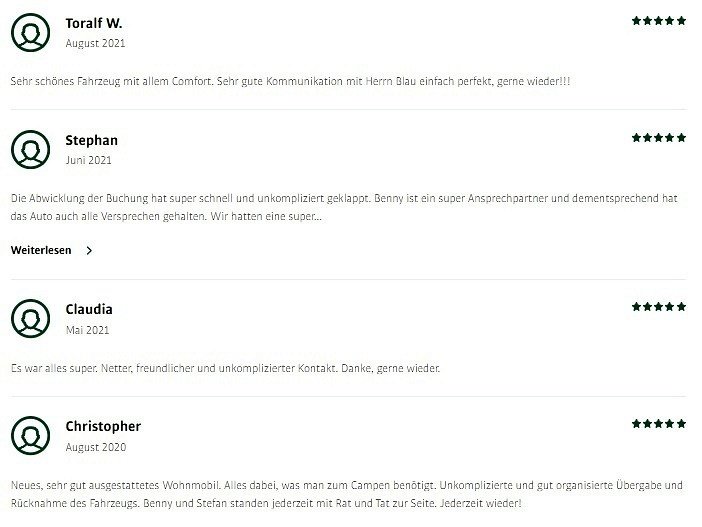Click the star rating on Stephan's review
This screenshot has height=527, width=702.
(658, 138)
